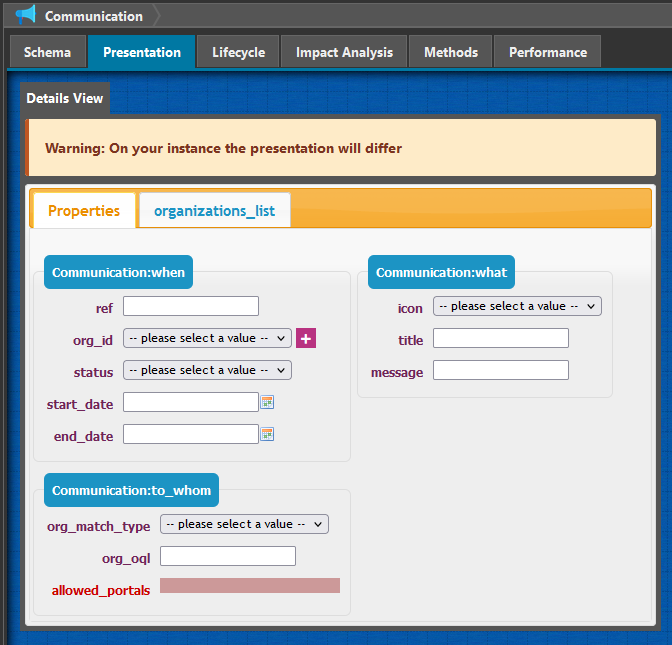This screenshot has height=645, width=672.
Task: Click into the ref text field
Action: click(190, 306)
